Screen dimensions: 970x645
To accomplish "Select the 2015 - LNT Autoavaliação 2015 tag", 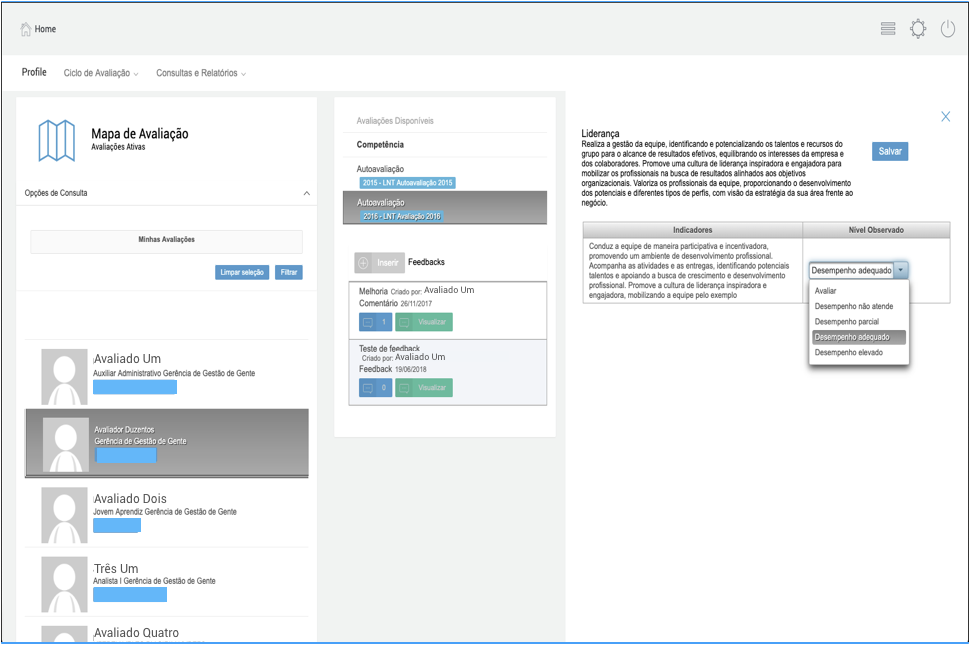I will (x=408, y=183).
